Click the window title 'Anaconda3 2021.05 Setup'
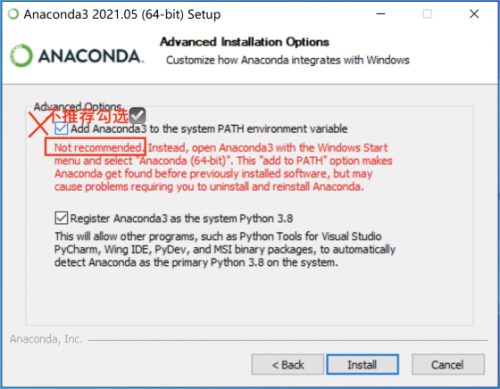 click(x=122, y=14)
